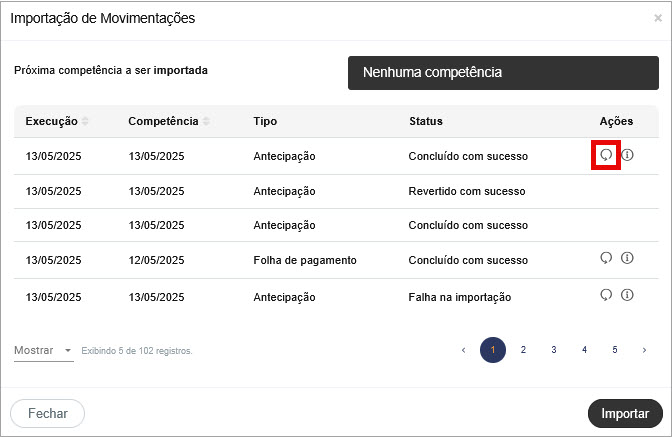Click revert icon on Falha na importação row
Screen dimensions: 672x437
(606, 295)
